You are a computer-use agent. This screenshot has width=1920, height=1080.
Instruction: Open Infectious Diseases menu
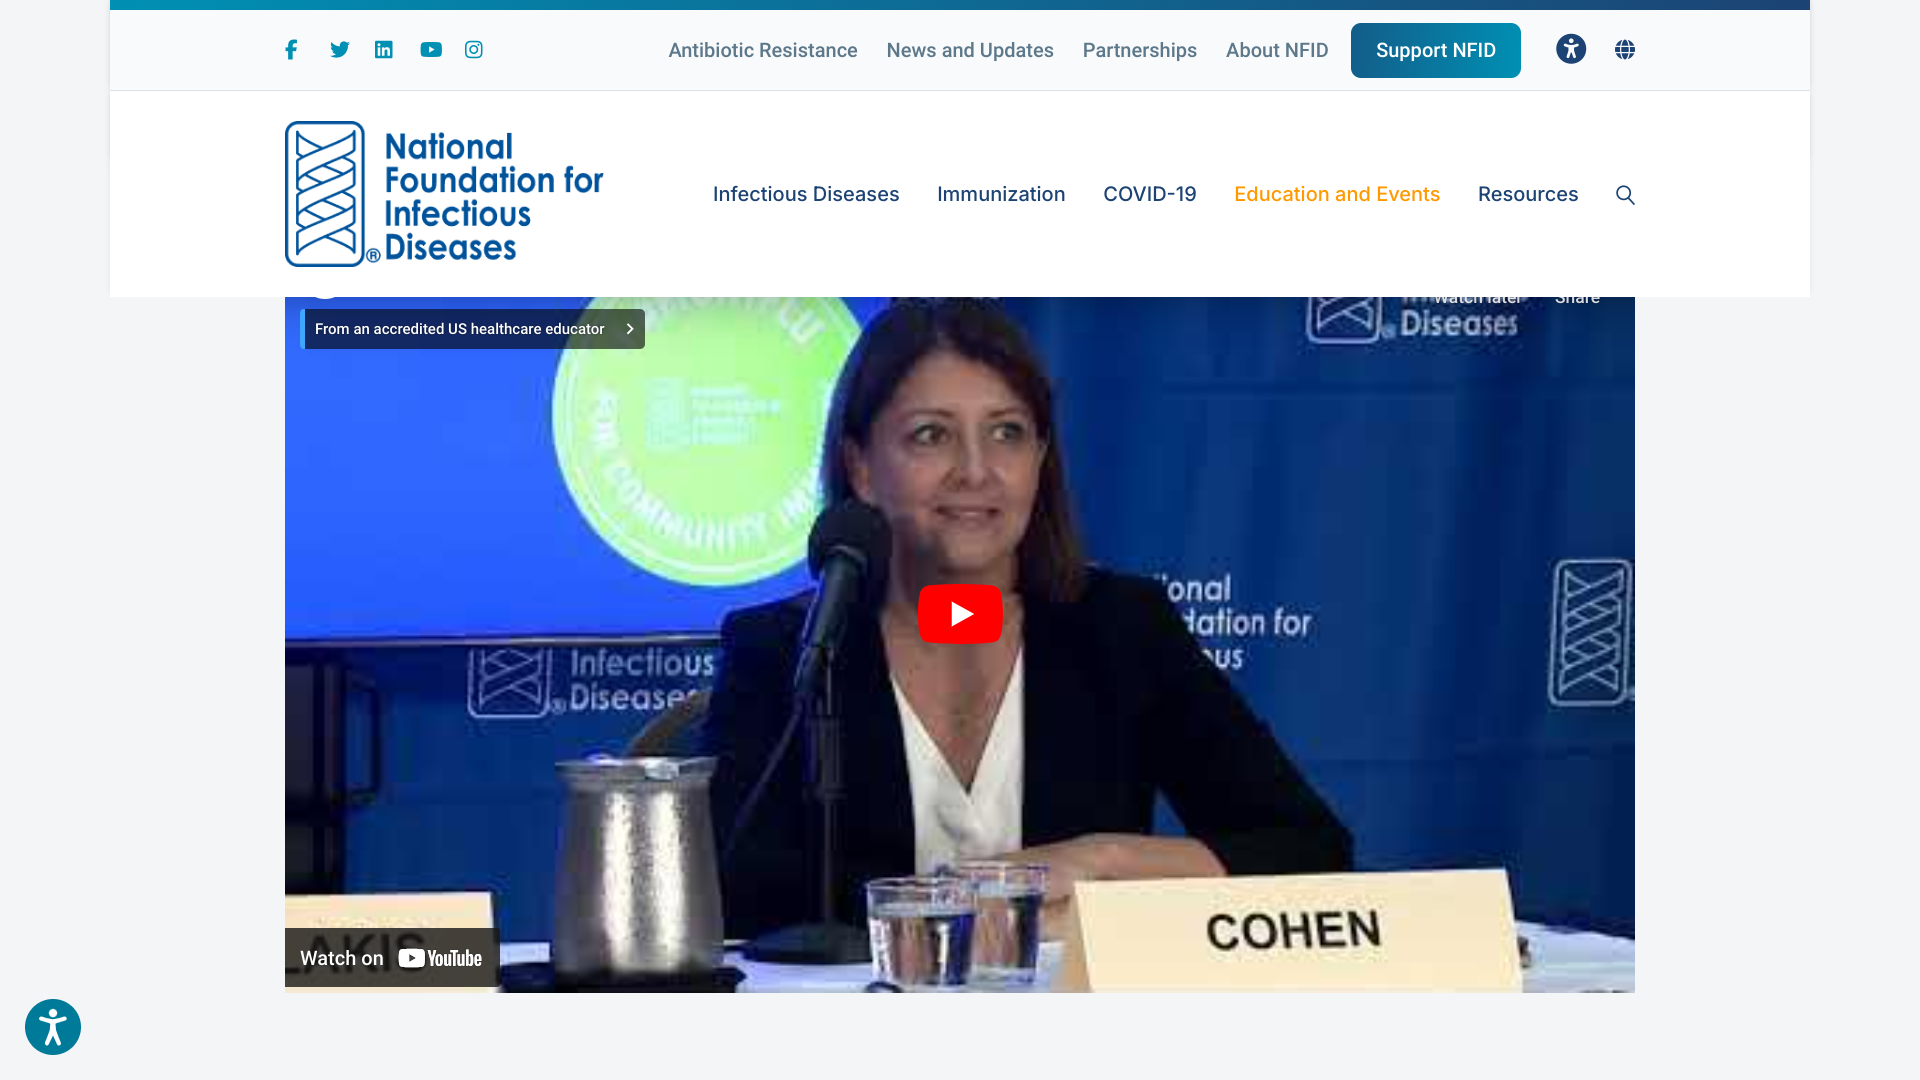pos(806,194)
